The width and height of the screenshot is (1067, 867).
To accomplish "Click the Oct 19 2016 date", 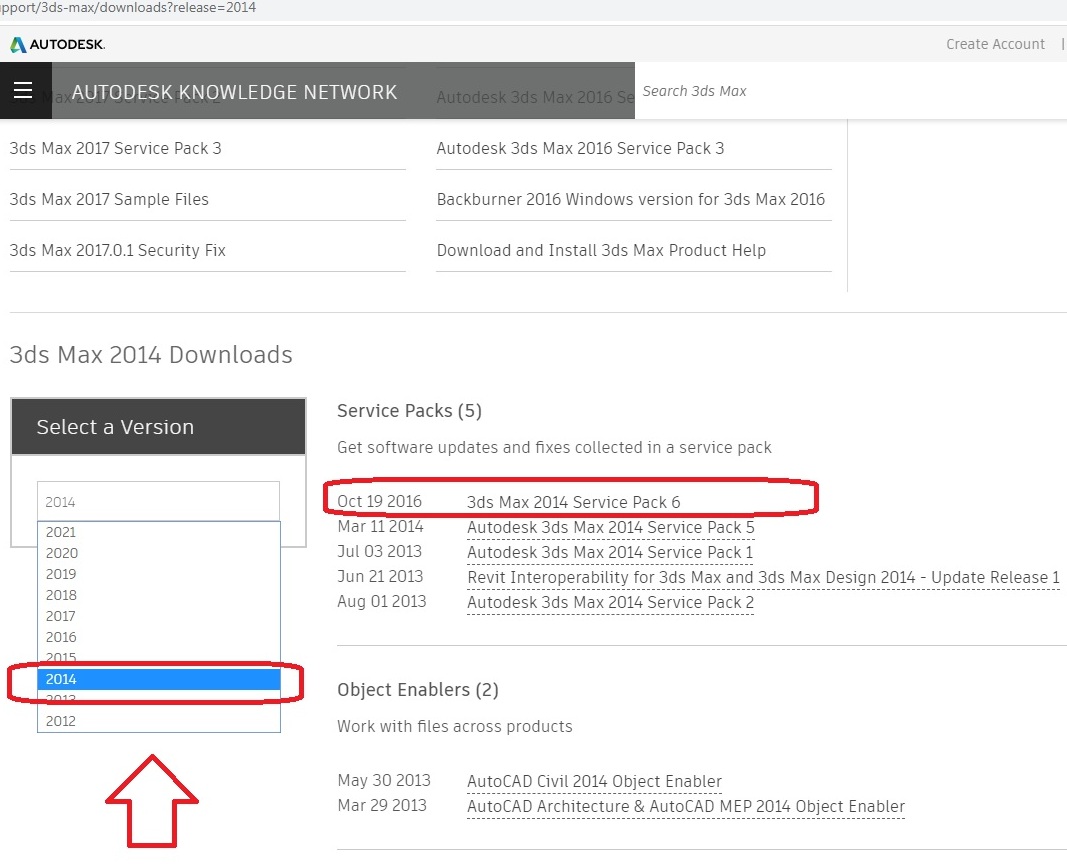I will 380,502.
